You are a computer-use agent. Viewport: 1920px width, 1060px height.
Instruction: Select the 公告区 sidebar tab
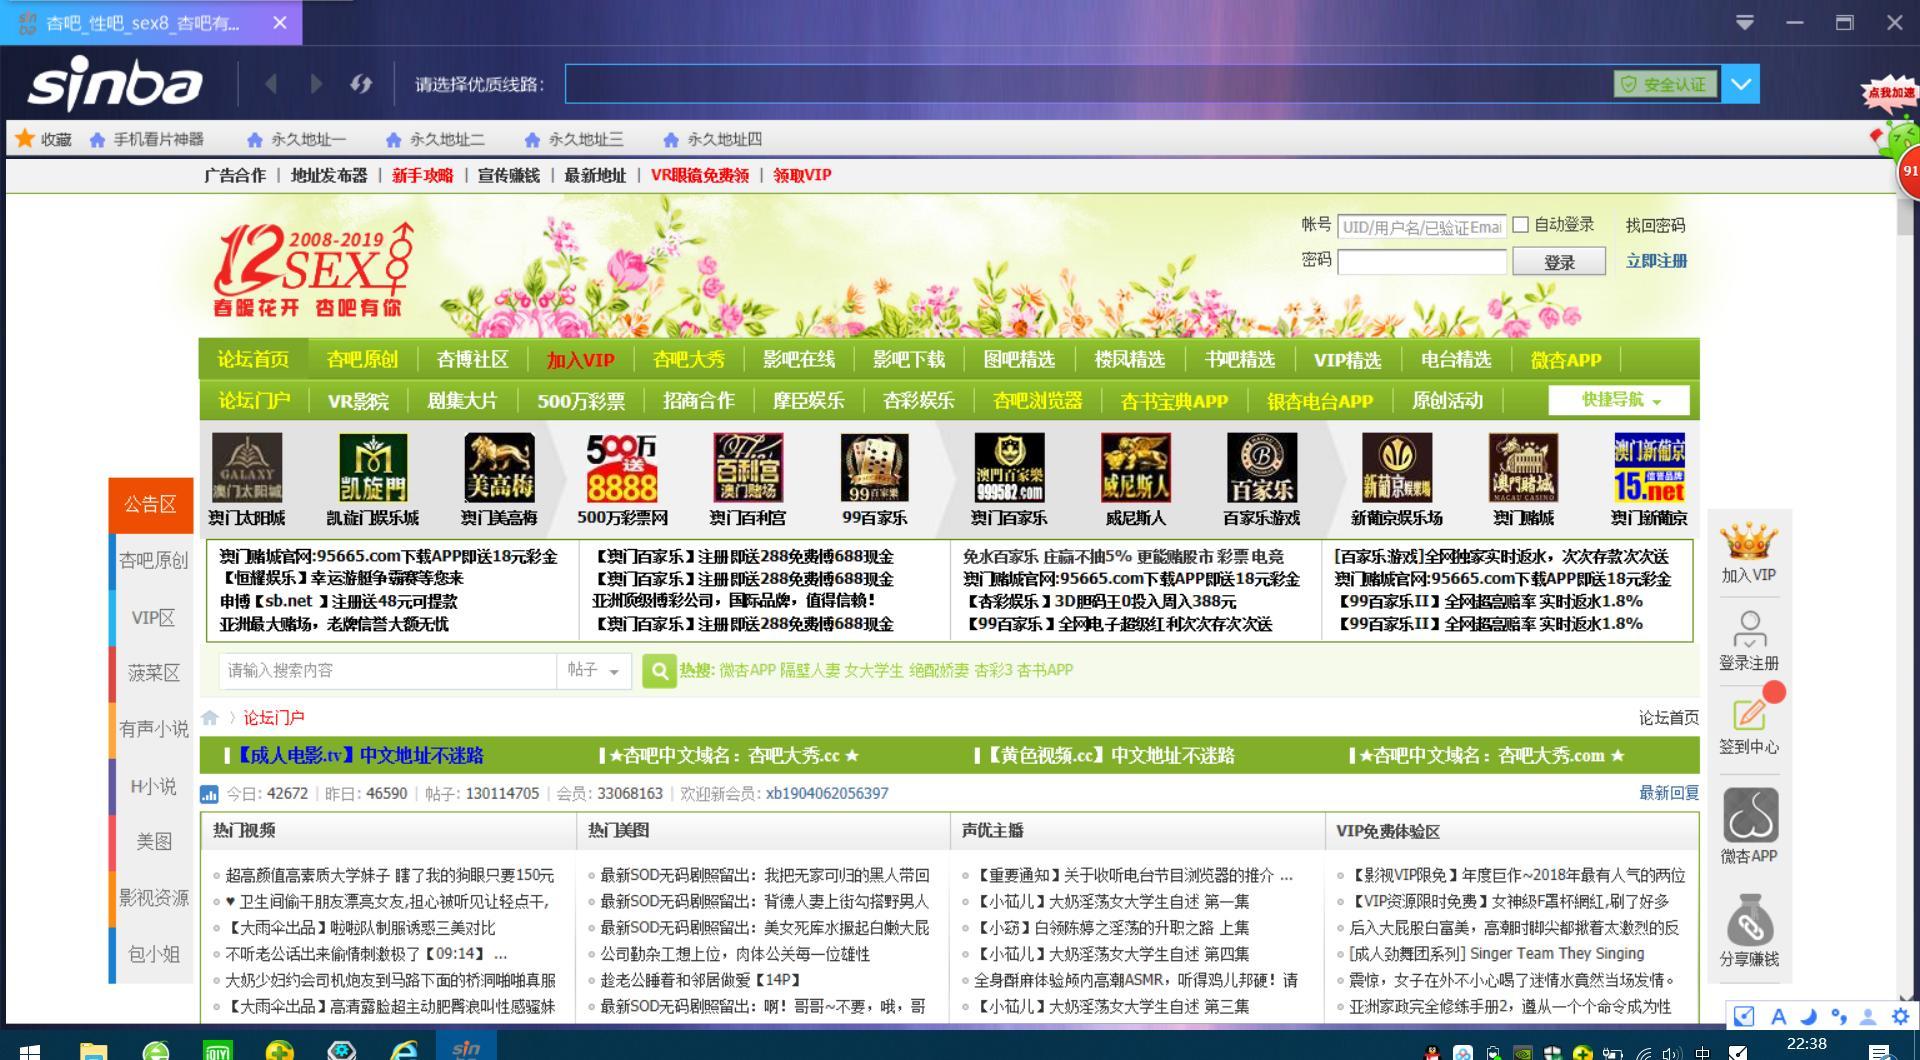[151, 504]
